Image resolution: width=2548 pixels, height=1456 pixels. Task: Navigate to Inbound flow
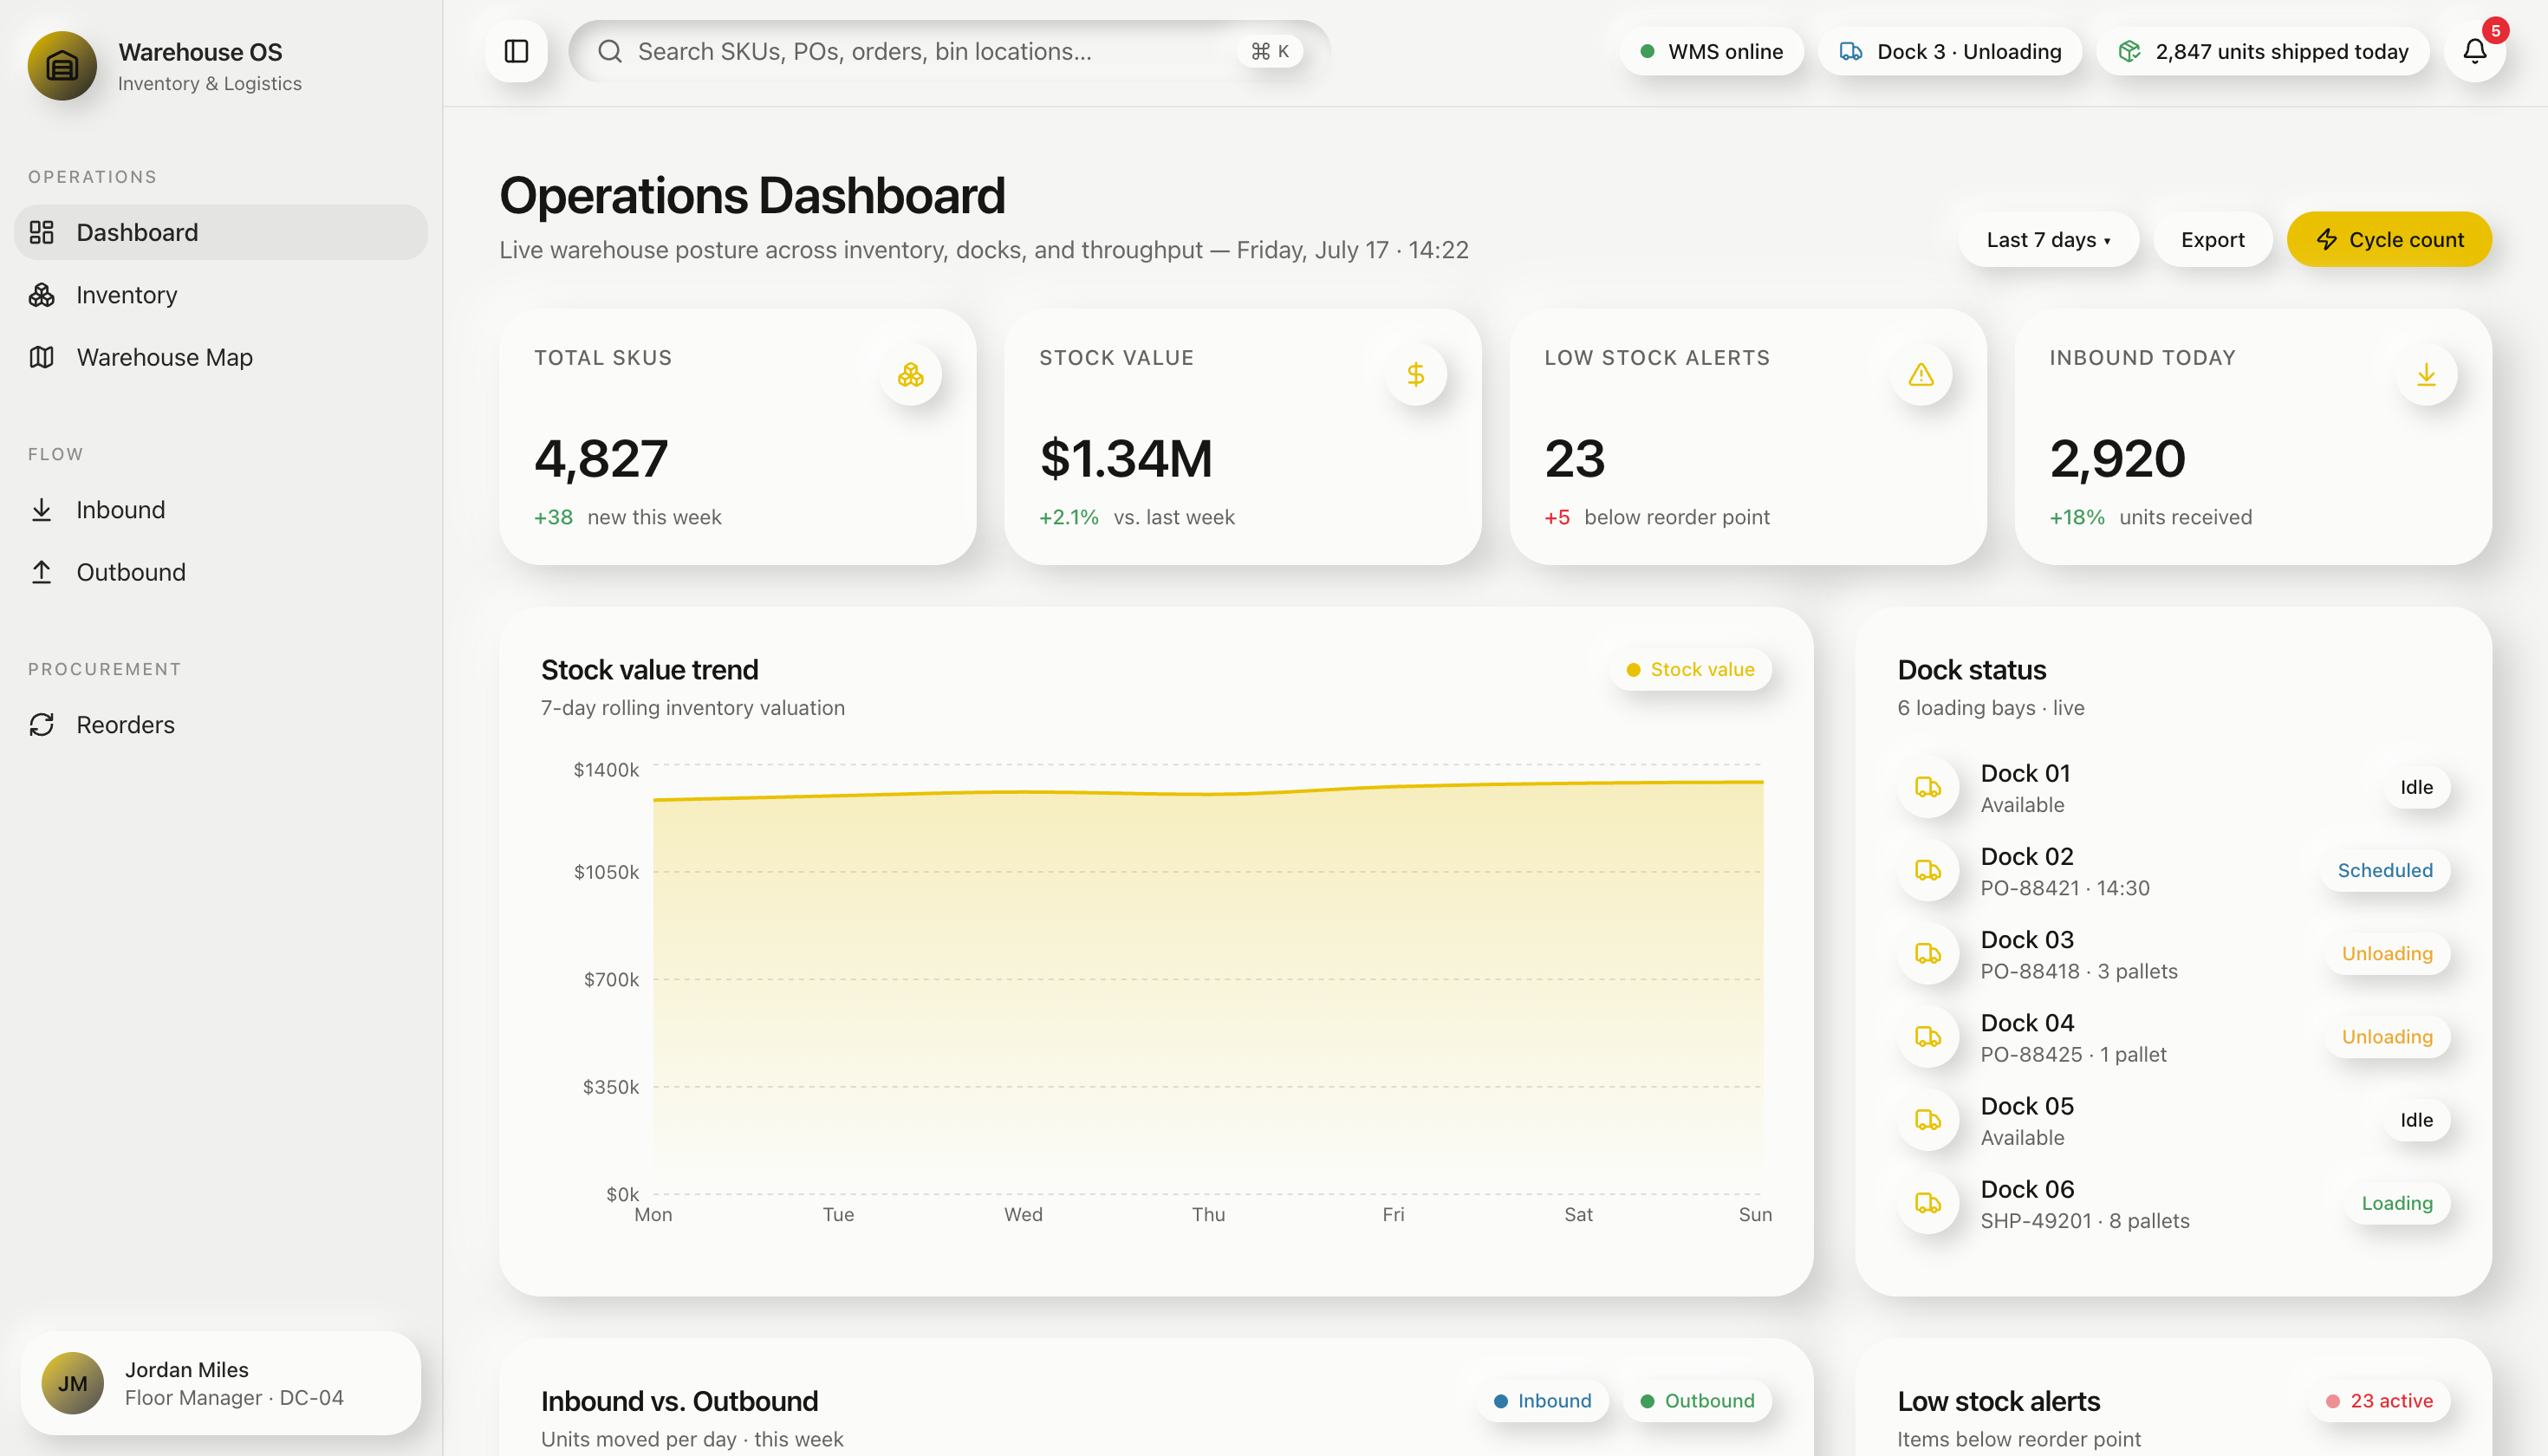click(221, 510)
